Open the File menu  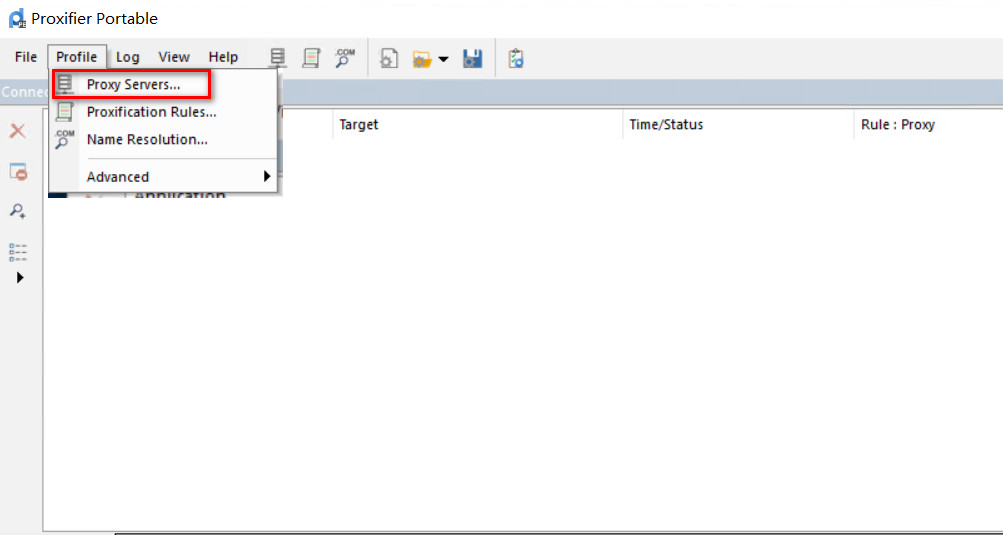pyautogui.click(x=26, y=57)
